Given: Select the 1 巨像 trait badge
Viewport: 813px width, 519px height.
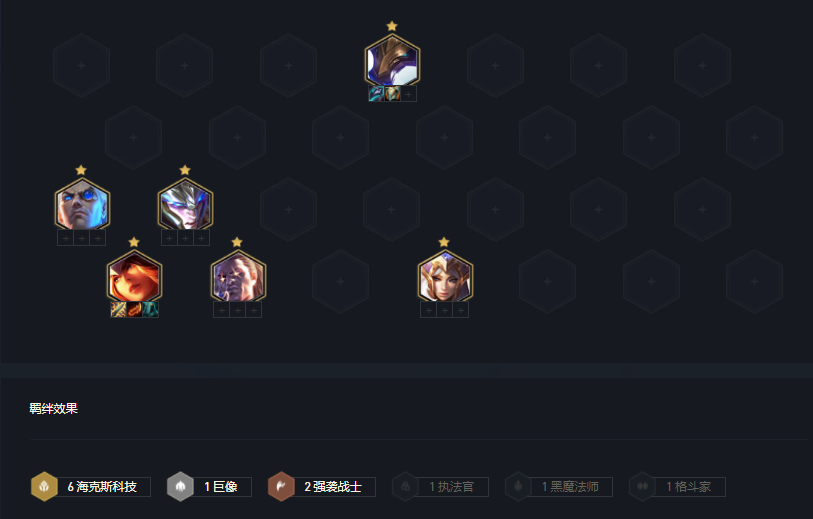Looking at the screenshot, I should pos(209,486).
